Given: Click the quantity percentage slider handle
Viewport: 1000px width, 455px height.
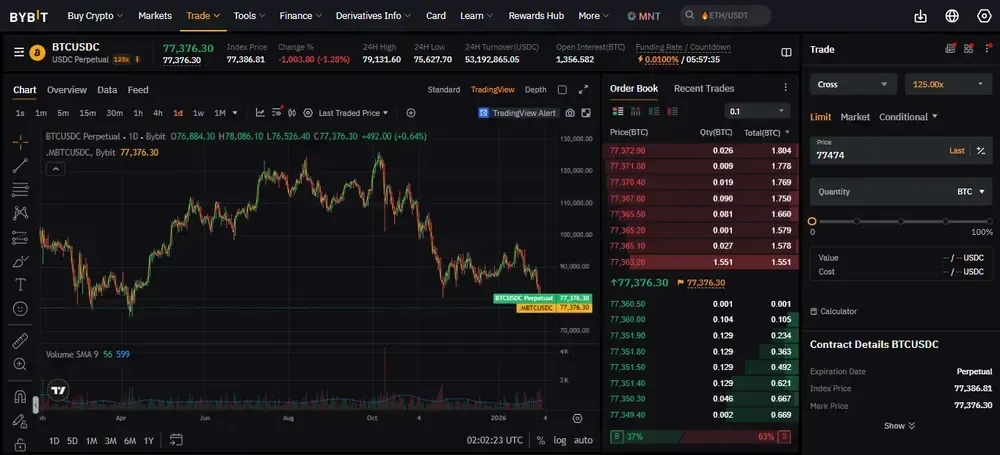Looking at the screenshot, I should click(812, 221).
